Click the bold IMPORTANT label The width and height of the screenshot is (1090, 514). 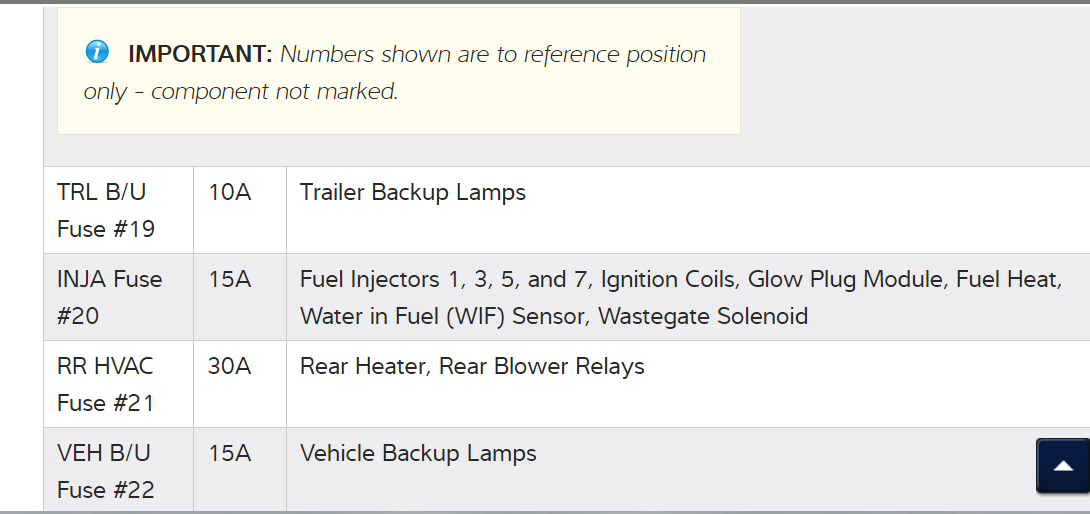click(200, 55)
